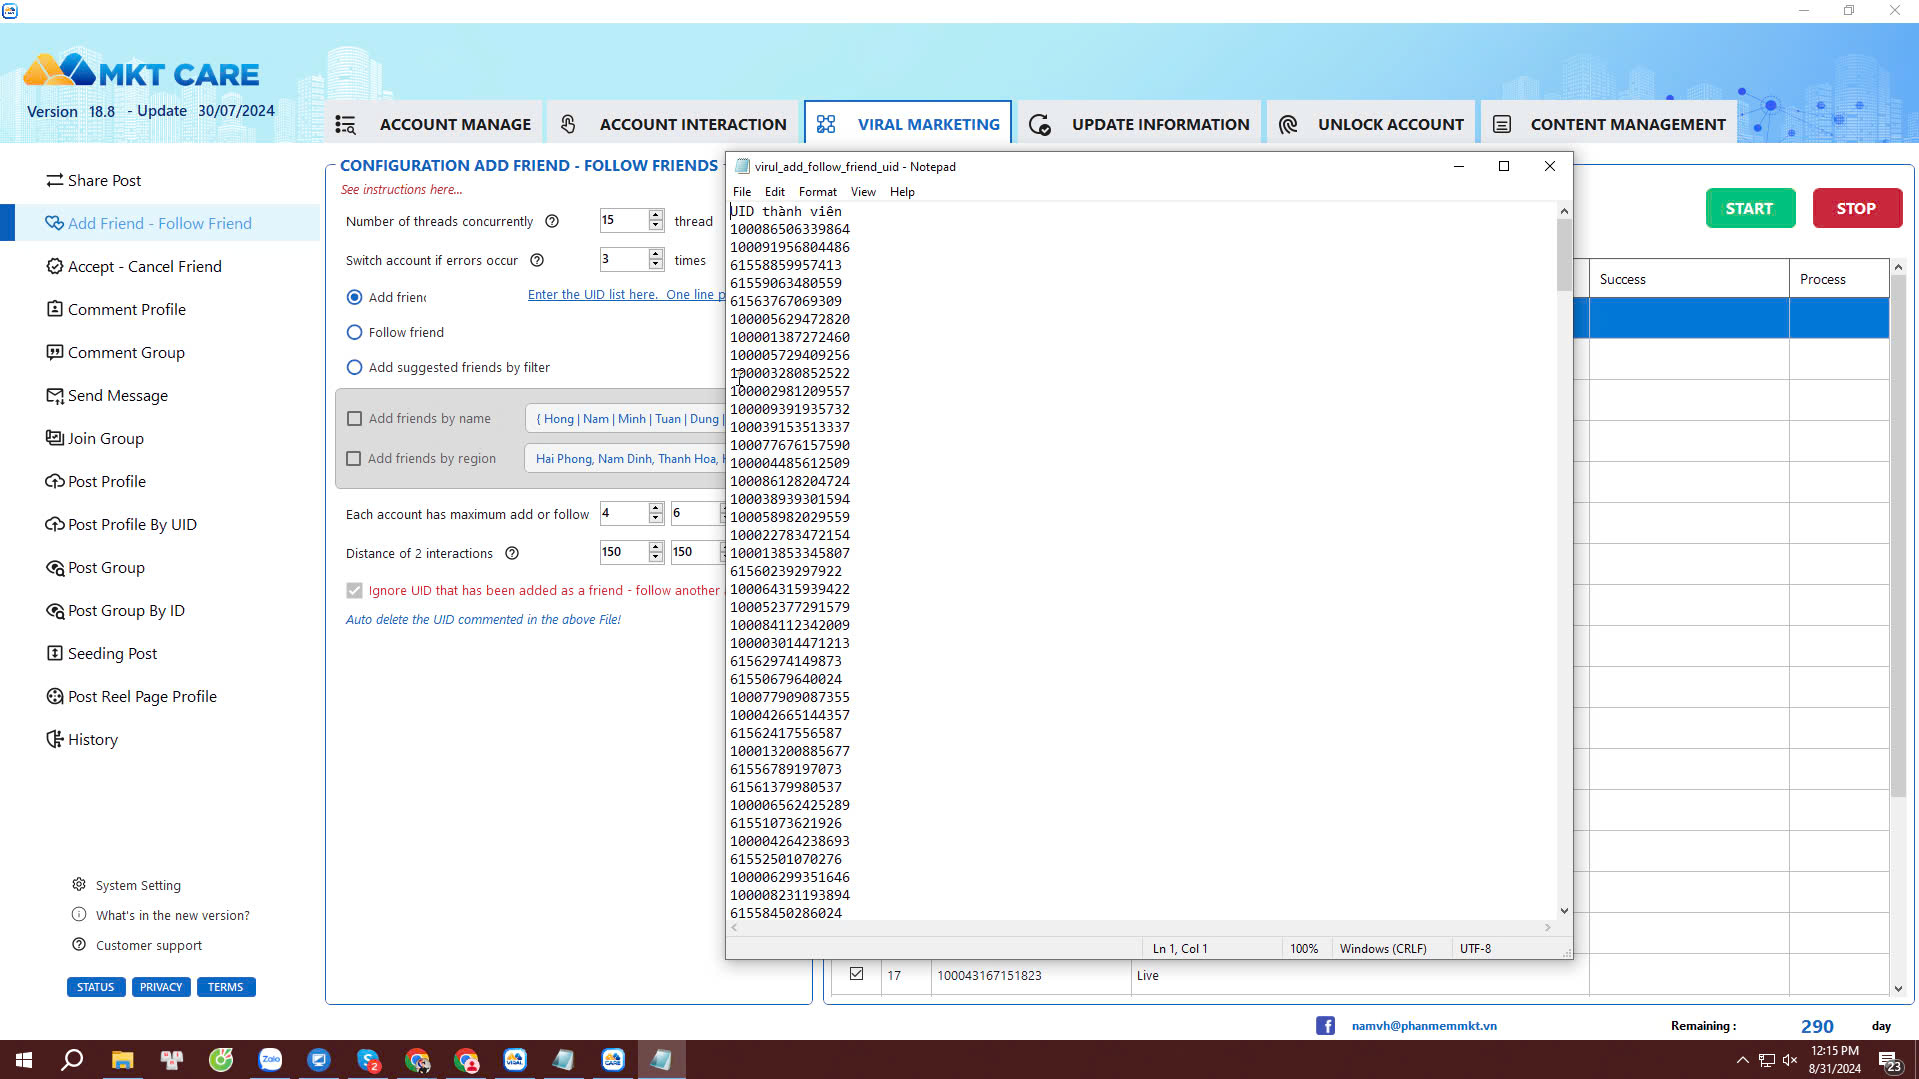Click the threads concurrently help icon
1919x1079 pixels.
[552, 221]
